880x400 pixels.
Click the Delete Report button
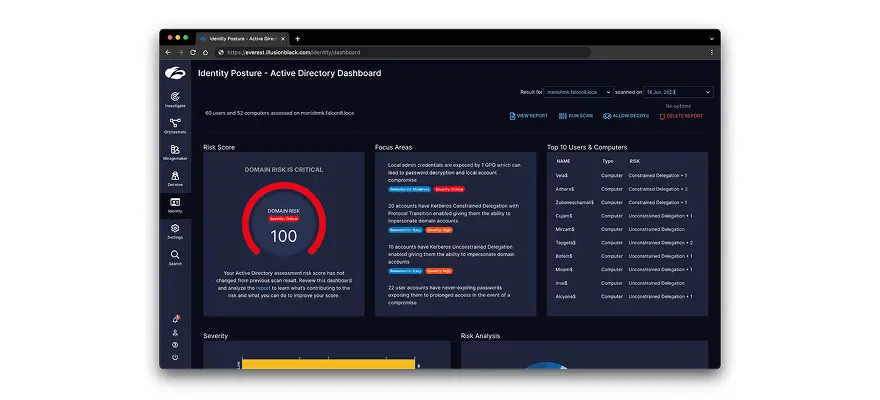tap(680, 116)
